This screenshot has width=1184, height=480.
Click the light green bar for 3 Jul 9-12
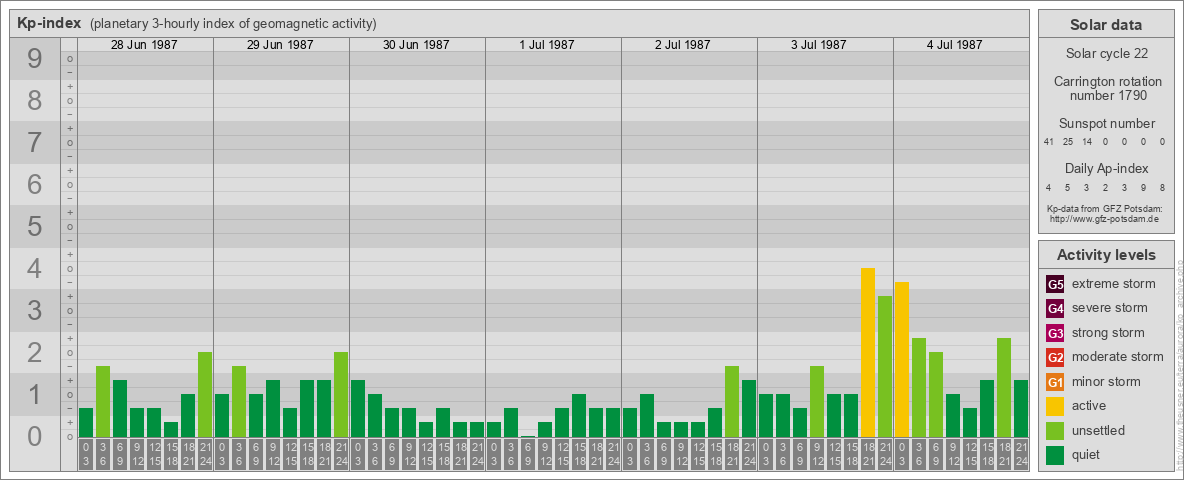[x=817, y=402]
